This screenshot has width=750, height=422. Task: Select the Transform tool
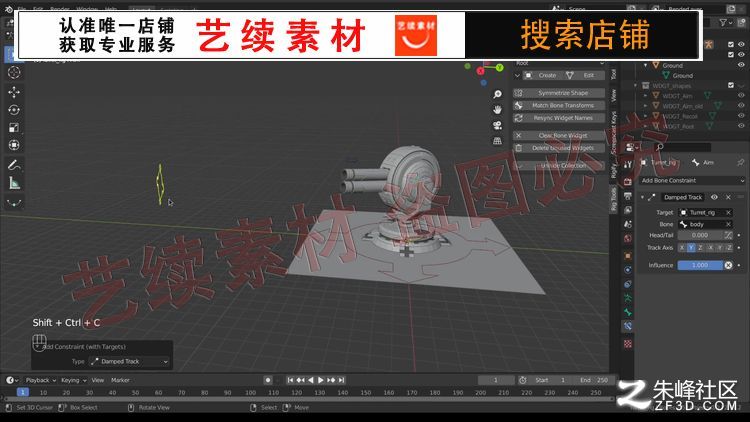[x=14, y=145]
